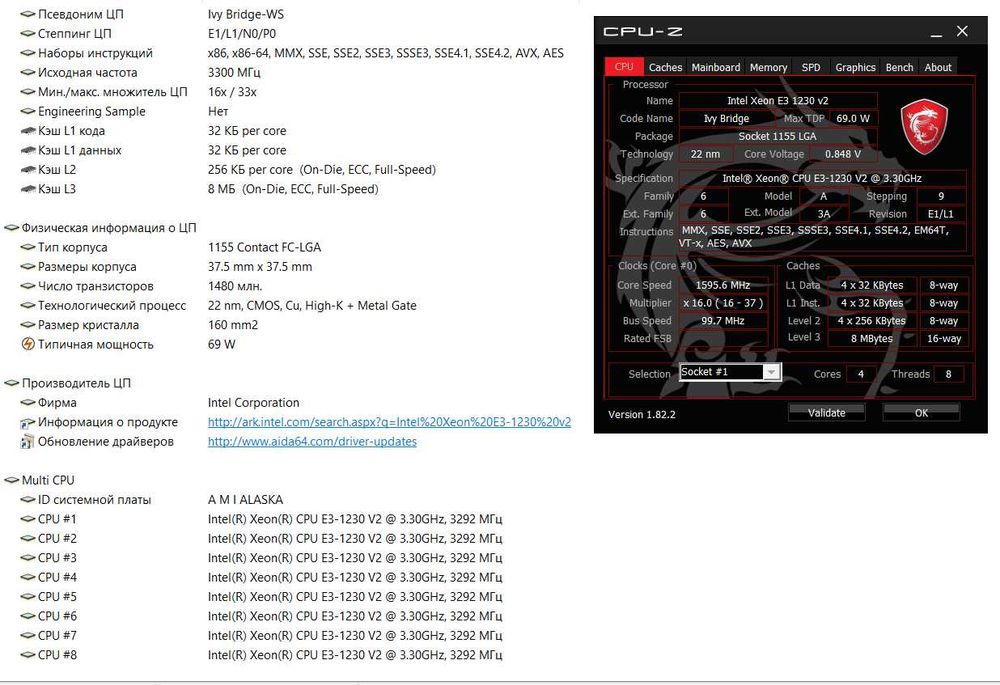Click the power icon beside Типичная мощность
The width and height of the screenshot is (1000, 685).
[28, 344]
